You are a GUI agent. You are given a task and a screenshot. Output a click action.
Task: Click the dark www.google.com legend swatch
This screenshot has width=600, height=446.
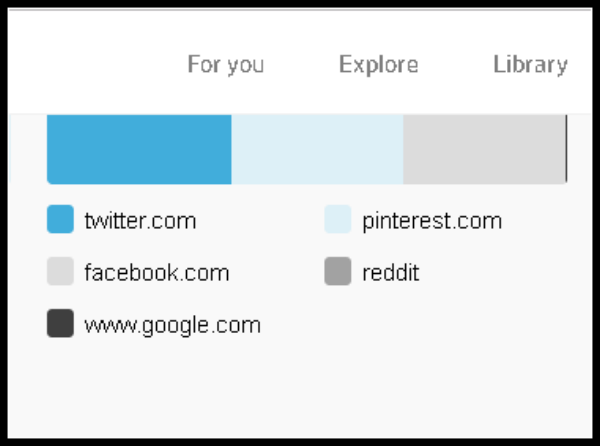click(60, 324)
